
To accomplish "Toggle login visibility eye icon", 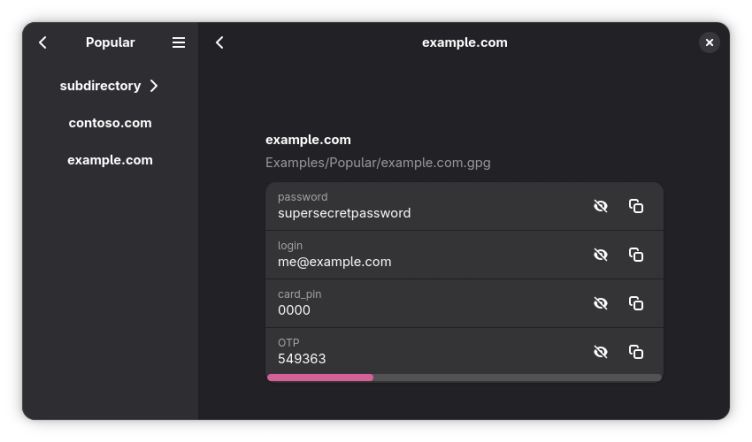I will pyautogui.click(x=600, y=255).
